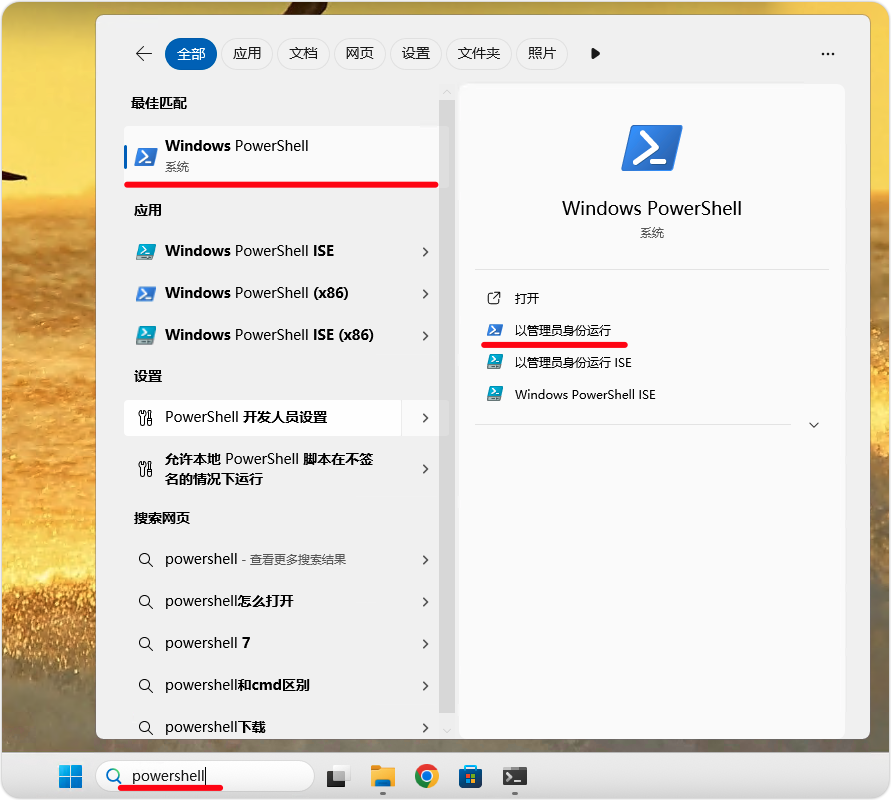Screen dimensions: 891x800
Task: Show more filters with the play arrow
Action: coord(595,54)
